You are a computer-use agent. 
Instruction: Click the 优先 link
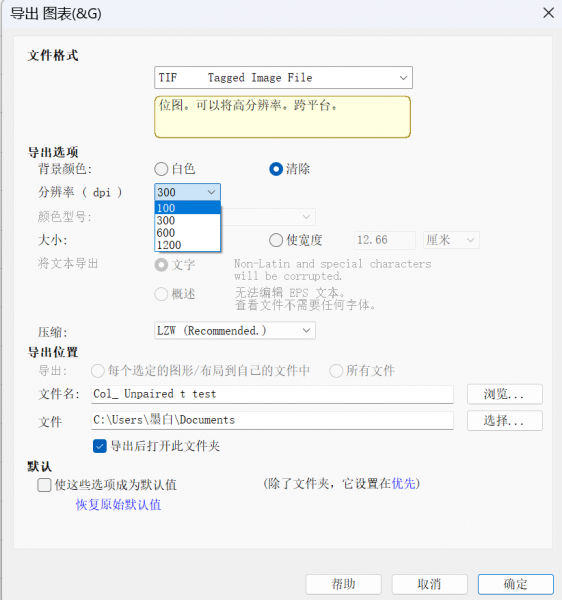[403, 484]
